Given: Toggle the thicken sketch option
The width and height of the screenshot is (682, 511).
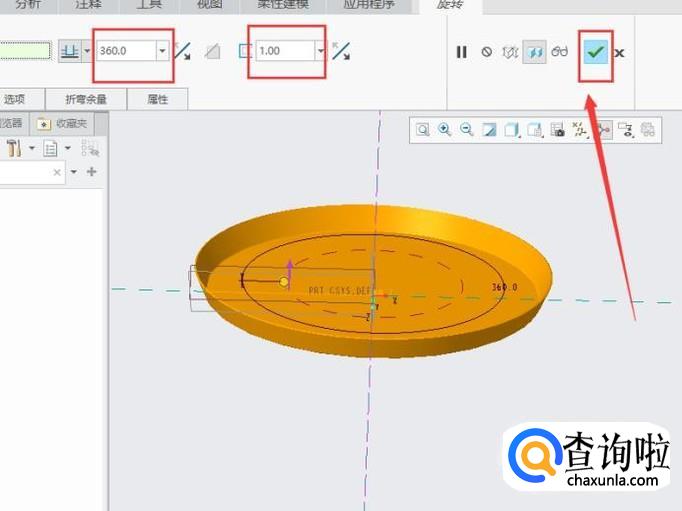Looking at the screenshot, I should pos(245,51).
